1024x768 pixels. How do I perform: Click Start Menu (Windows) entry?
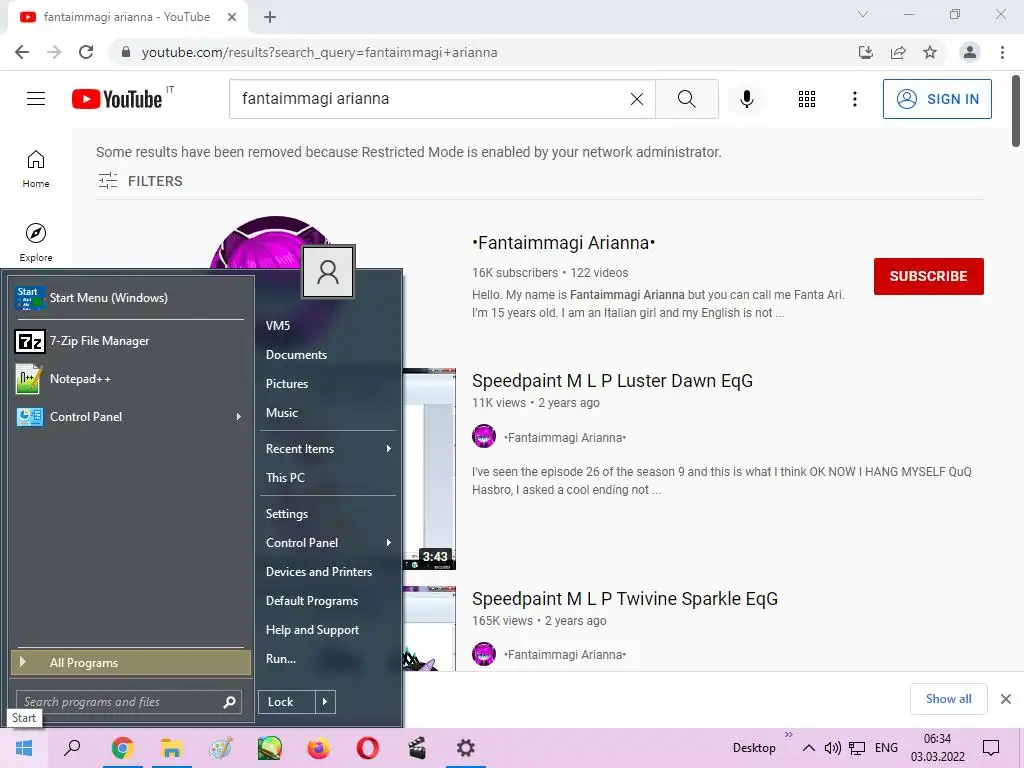pos(129,298)
